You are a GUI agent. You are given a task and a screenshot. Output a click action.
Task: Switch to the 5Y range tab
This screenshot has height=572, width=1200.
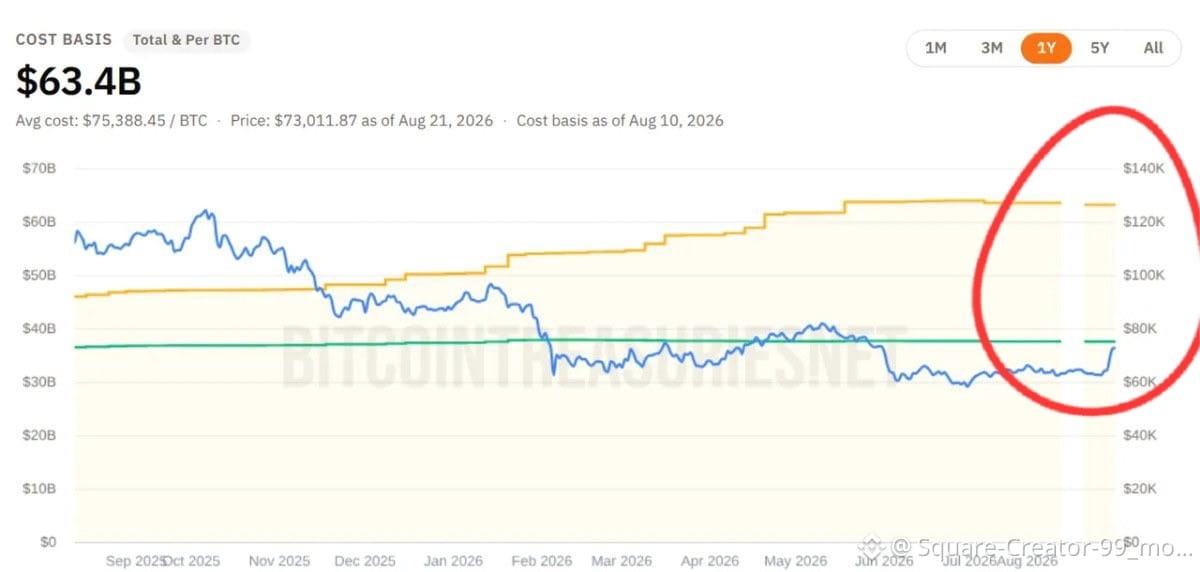pyautogui.click(x=1099, y=48)
